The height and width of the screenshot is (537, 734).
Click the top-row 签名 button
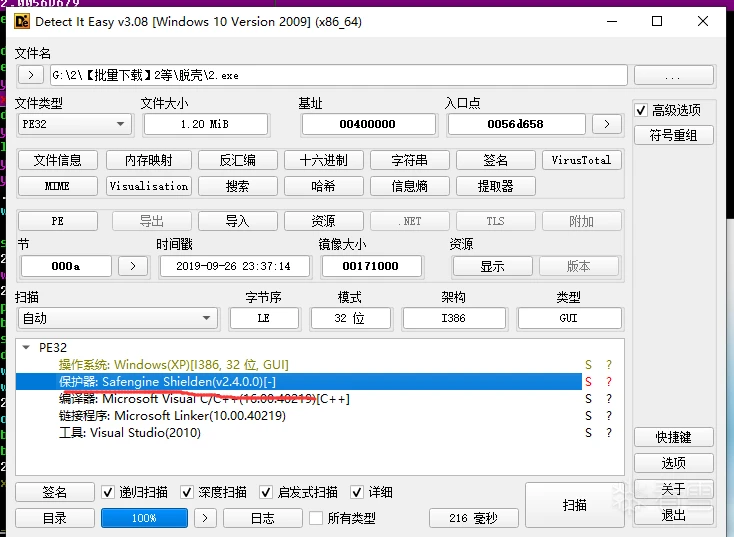496,160
